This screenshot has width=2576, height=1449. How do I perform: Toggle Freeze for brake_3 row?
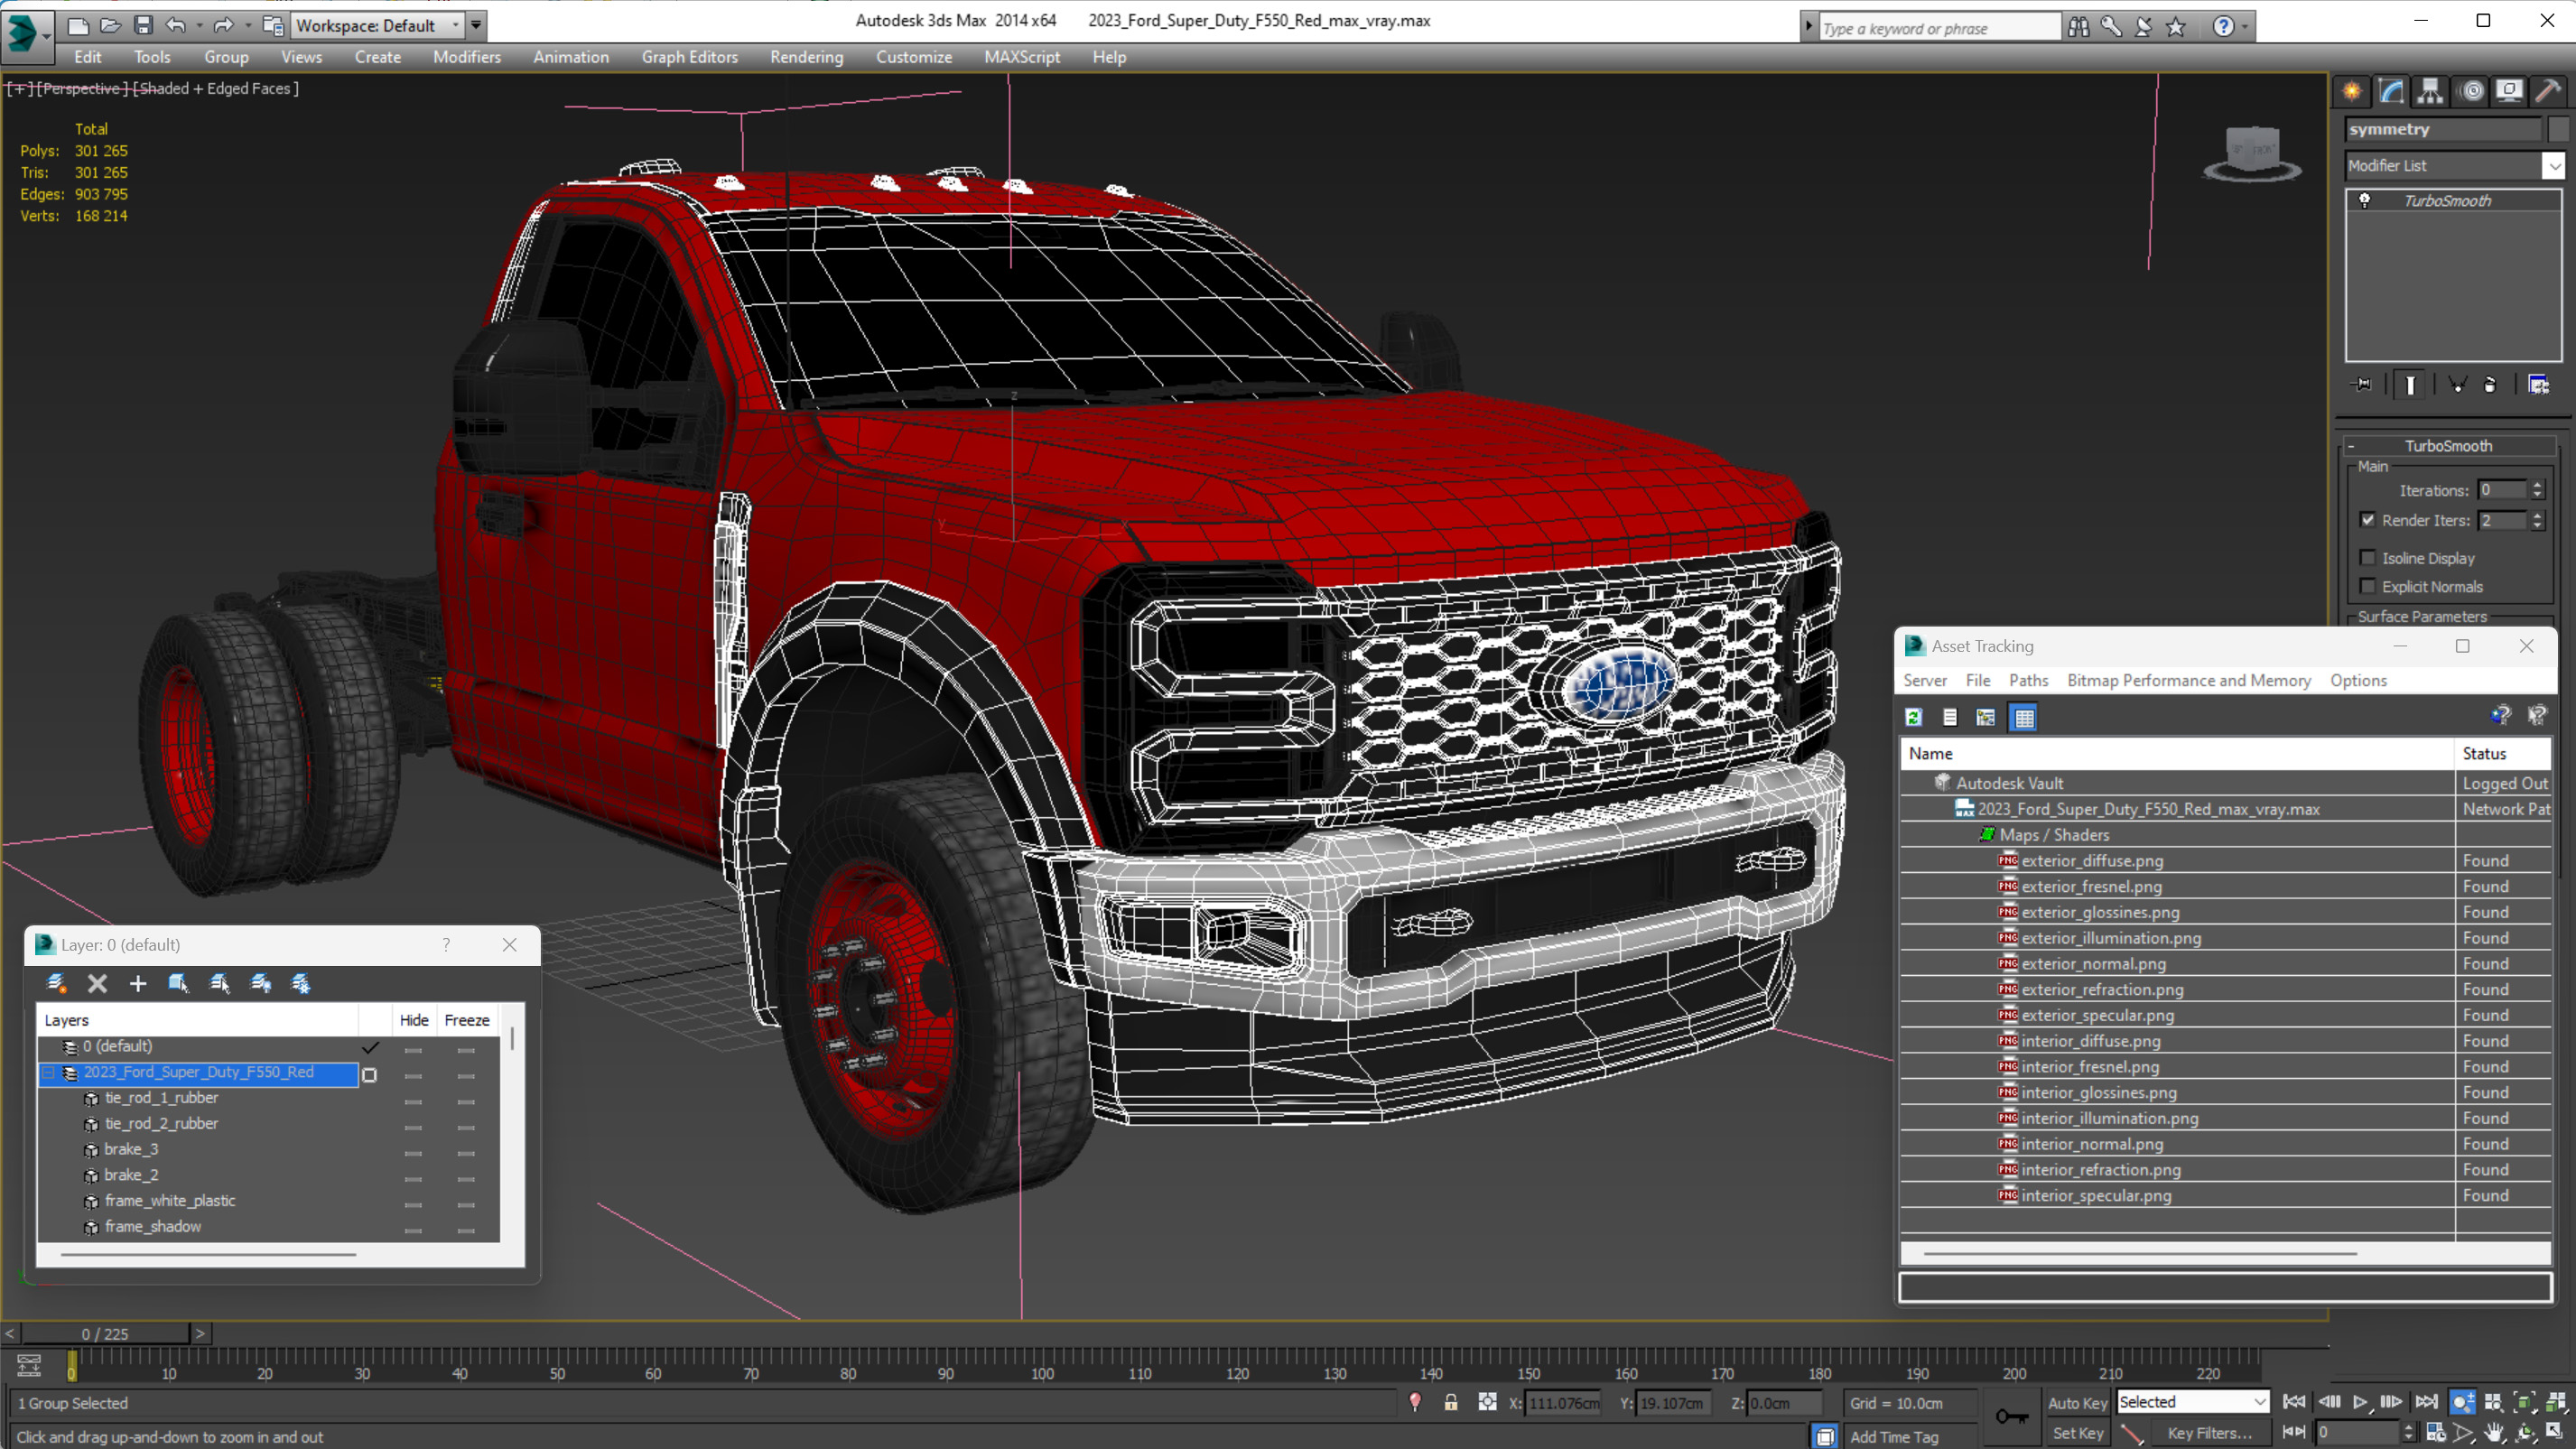click(x=466, y=1153)
